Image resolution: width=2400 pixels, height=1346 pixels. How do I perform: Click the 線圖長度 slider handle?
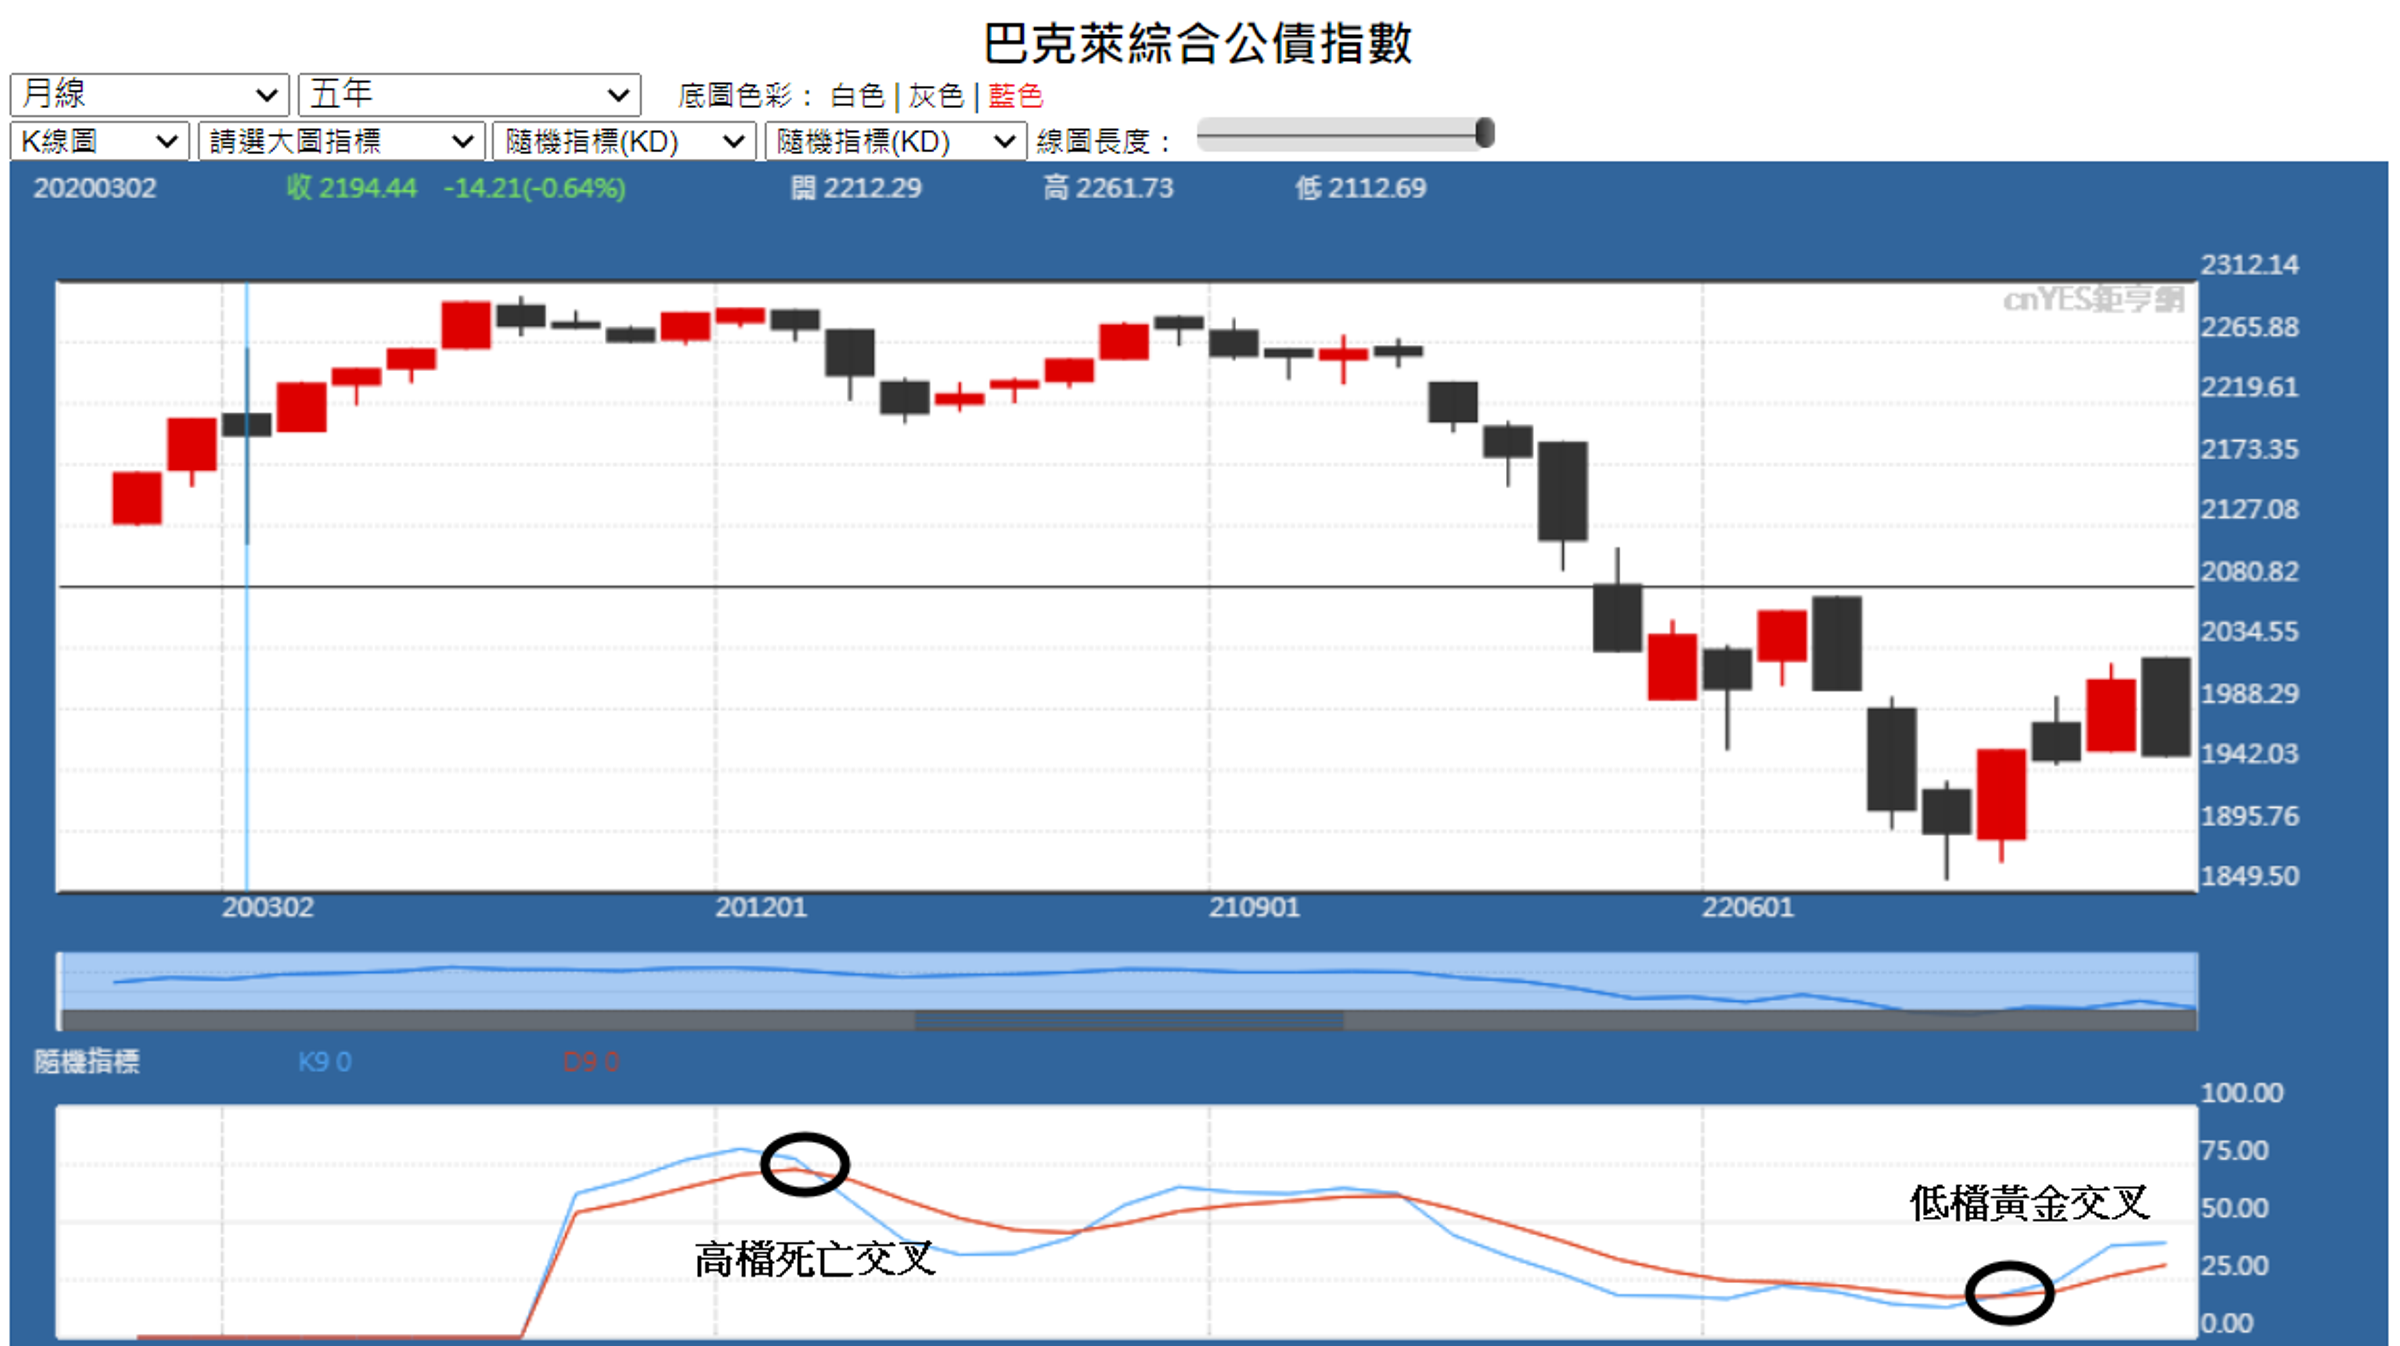(1485, 133)
